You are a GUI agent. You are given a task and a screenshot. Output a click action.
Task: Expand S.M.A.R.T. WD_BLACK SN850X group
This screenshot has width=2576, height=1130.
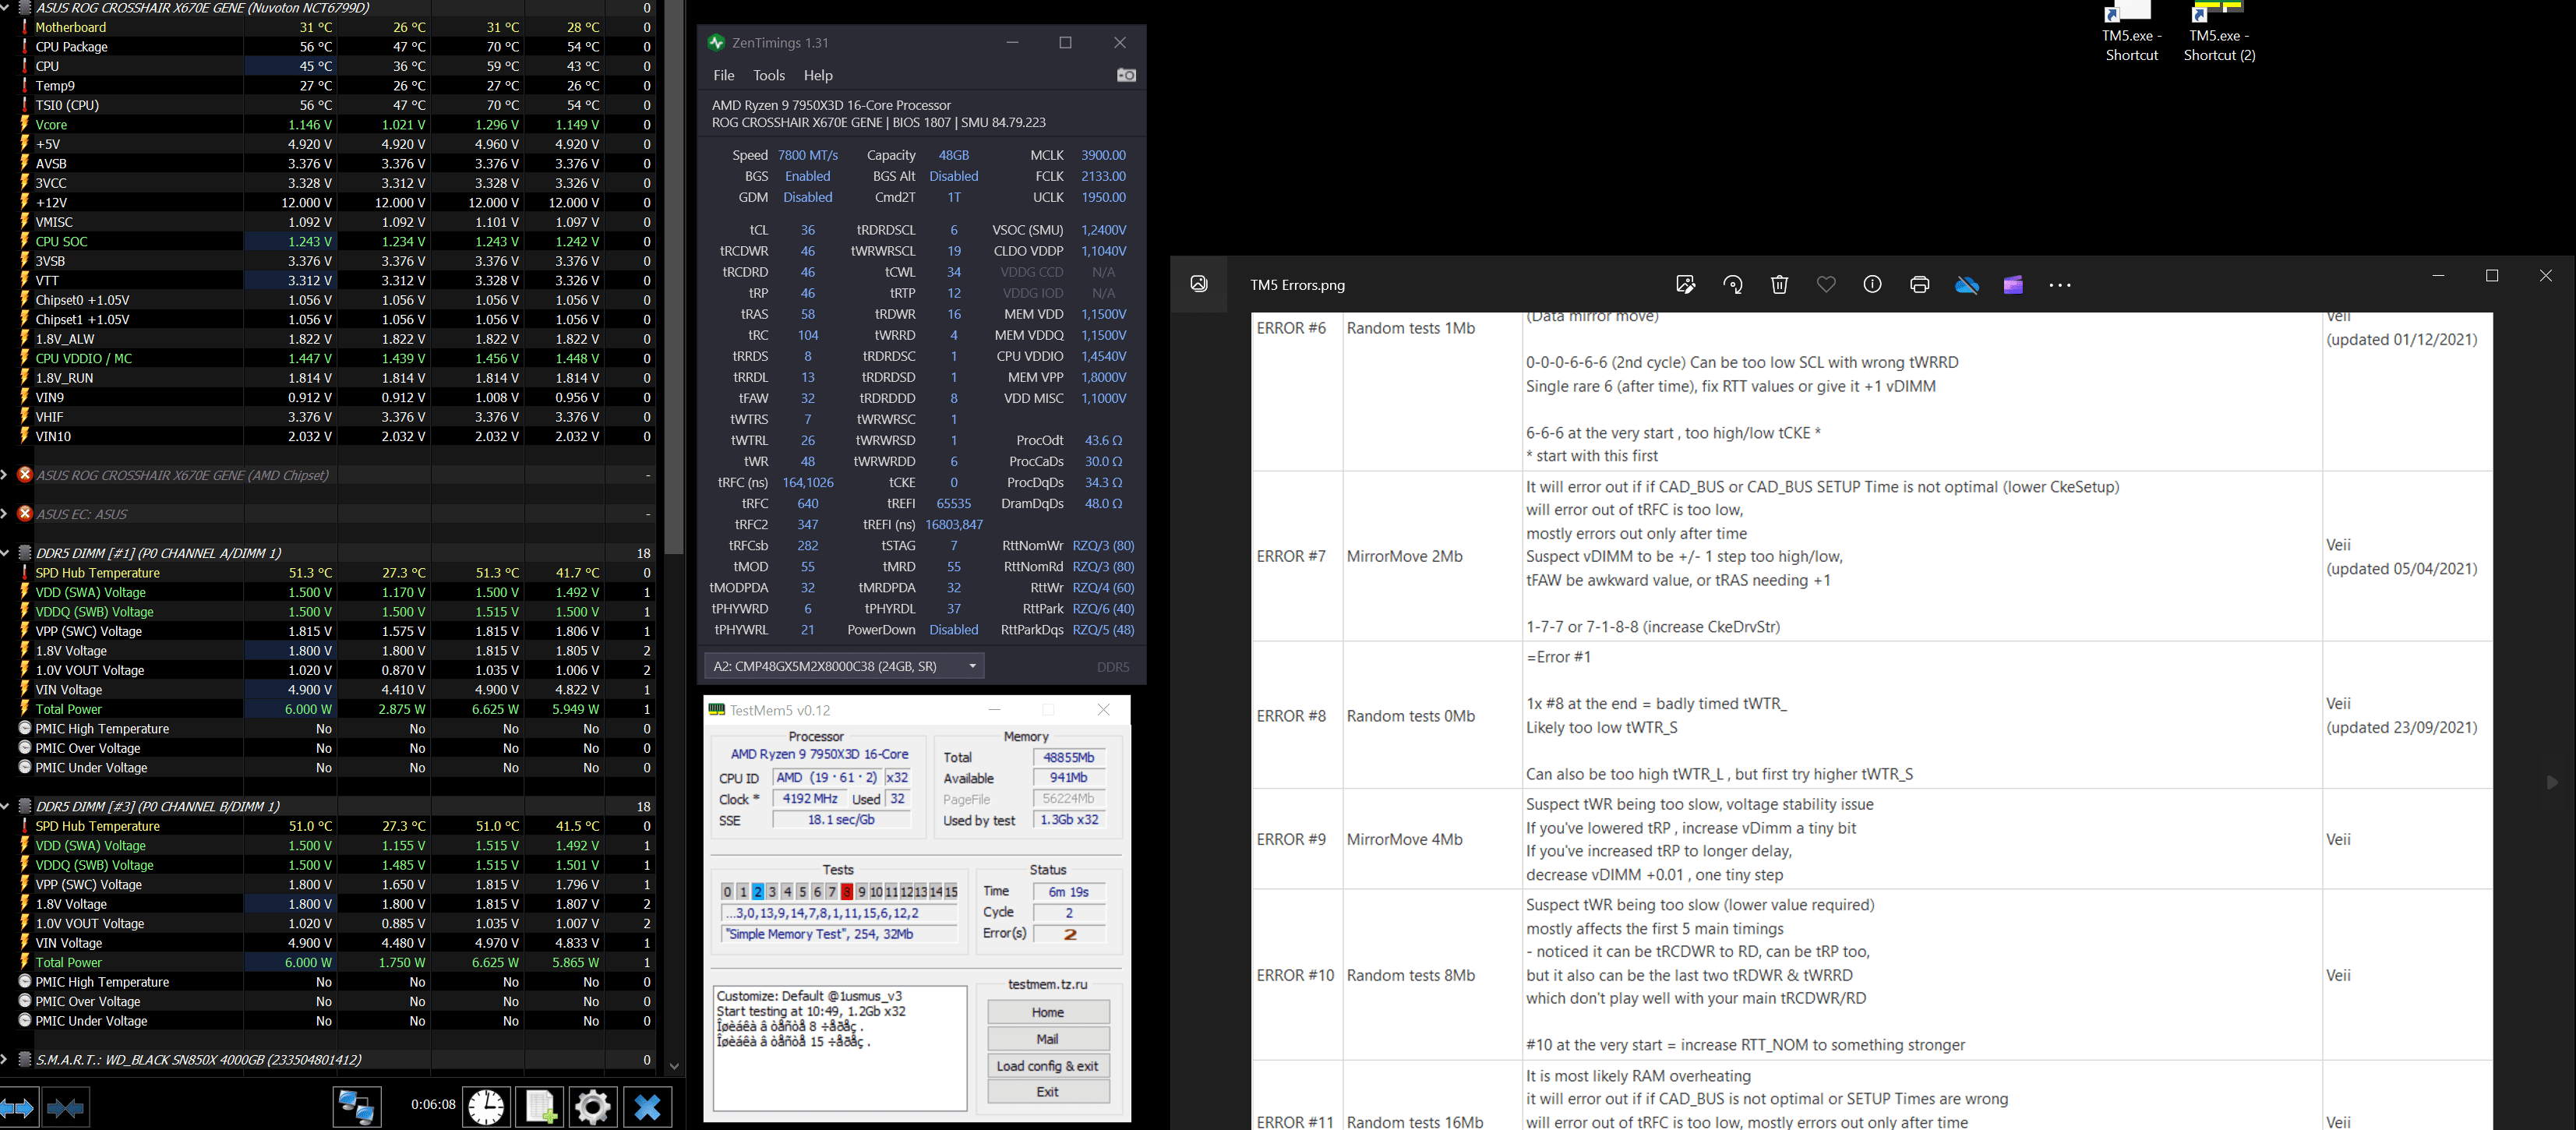(6, 1059)
